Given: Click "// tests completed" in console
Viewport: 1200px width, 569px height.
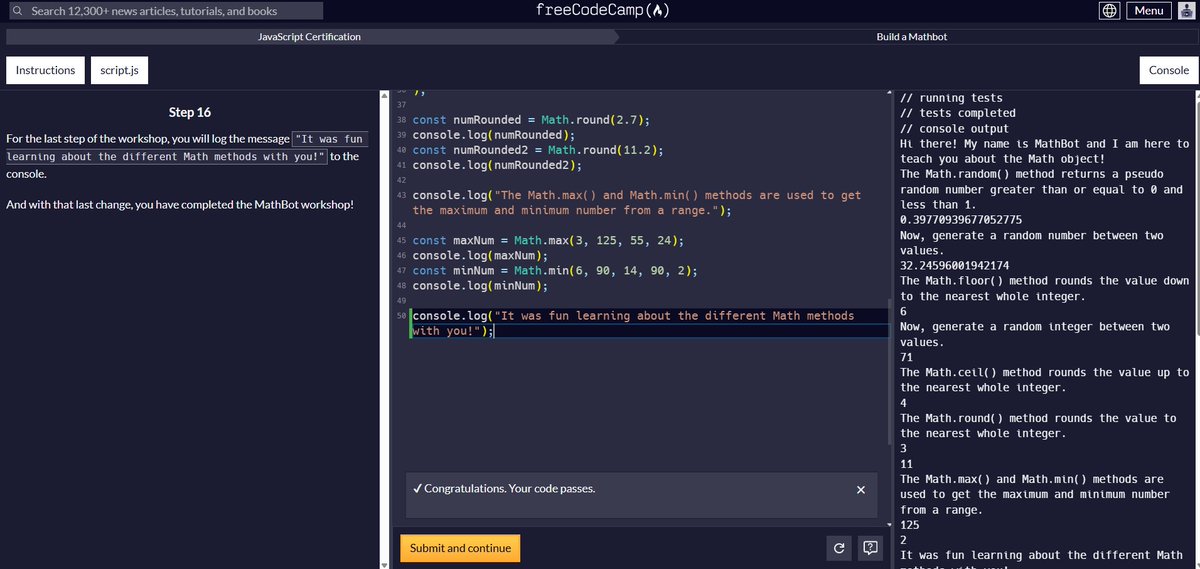Looking at the screenshot, I should coord(958,113).
